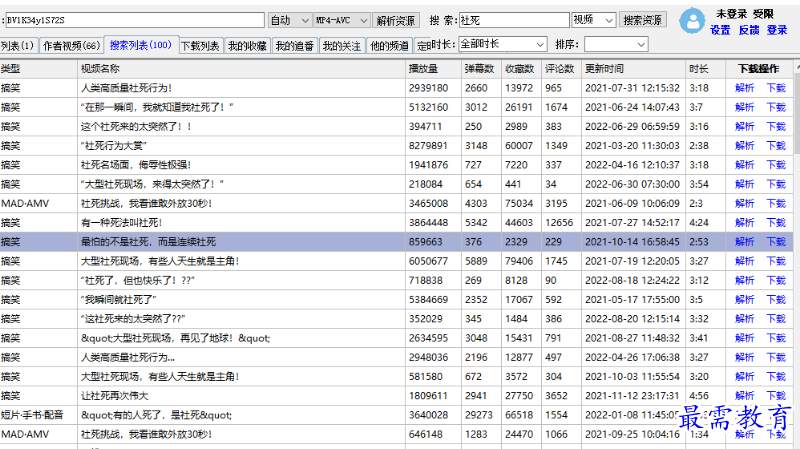Open the 我的收藏 tab
Screen dimensions: 800x449
pos(247,46)
